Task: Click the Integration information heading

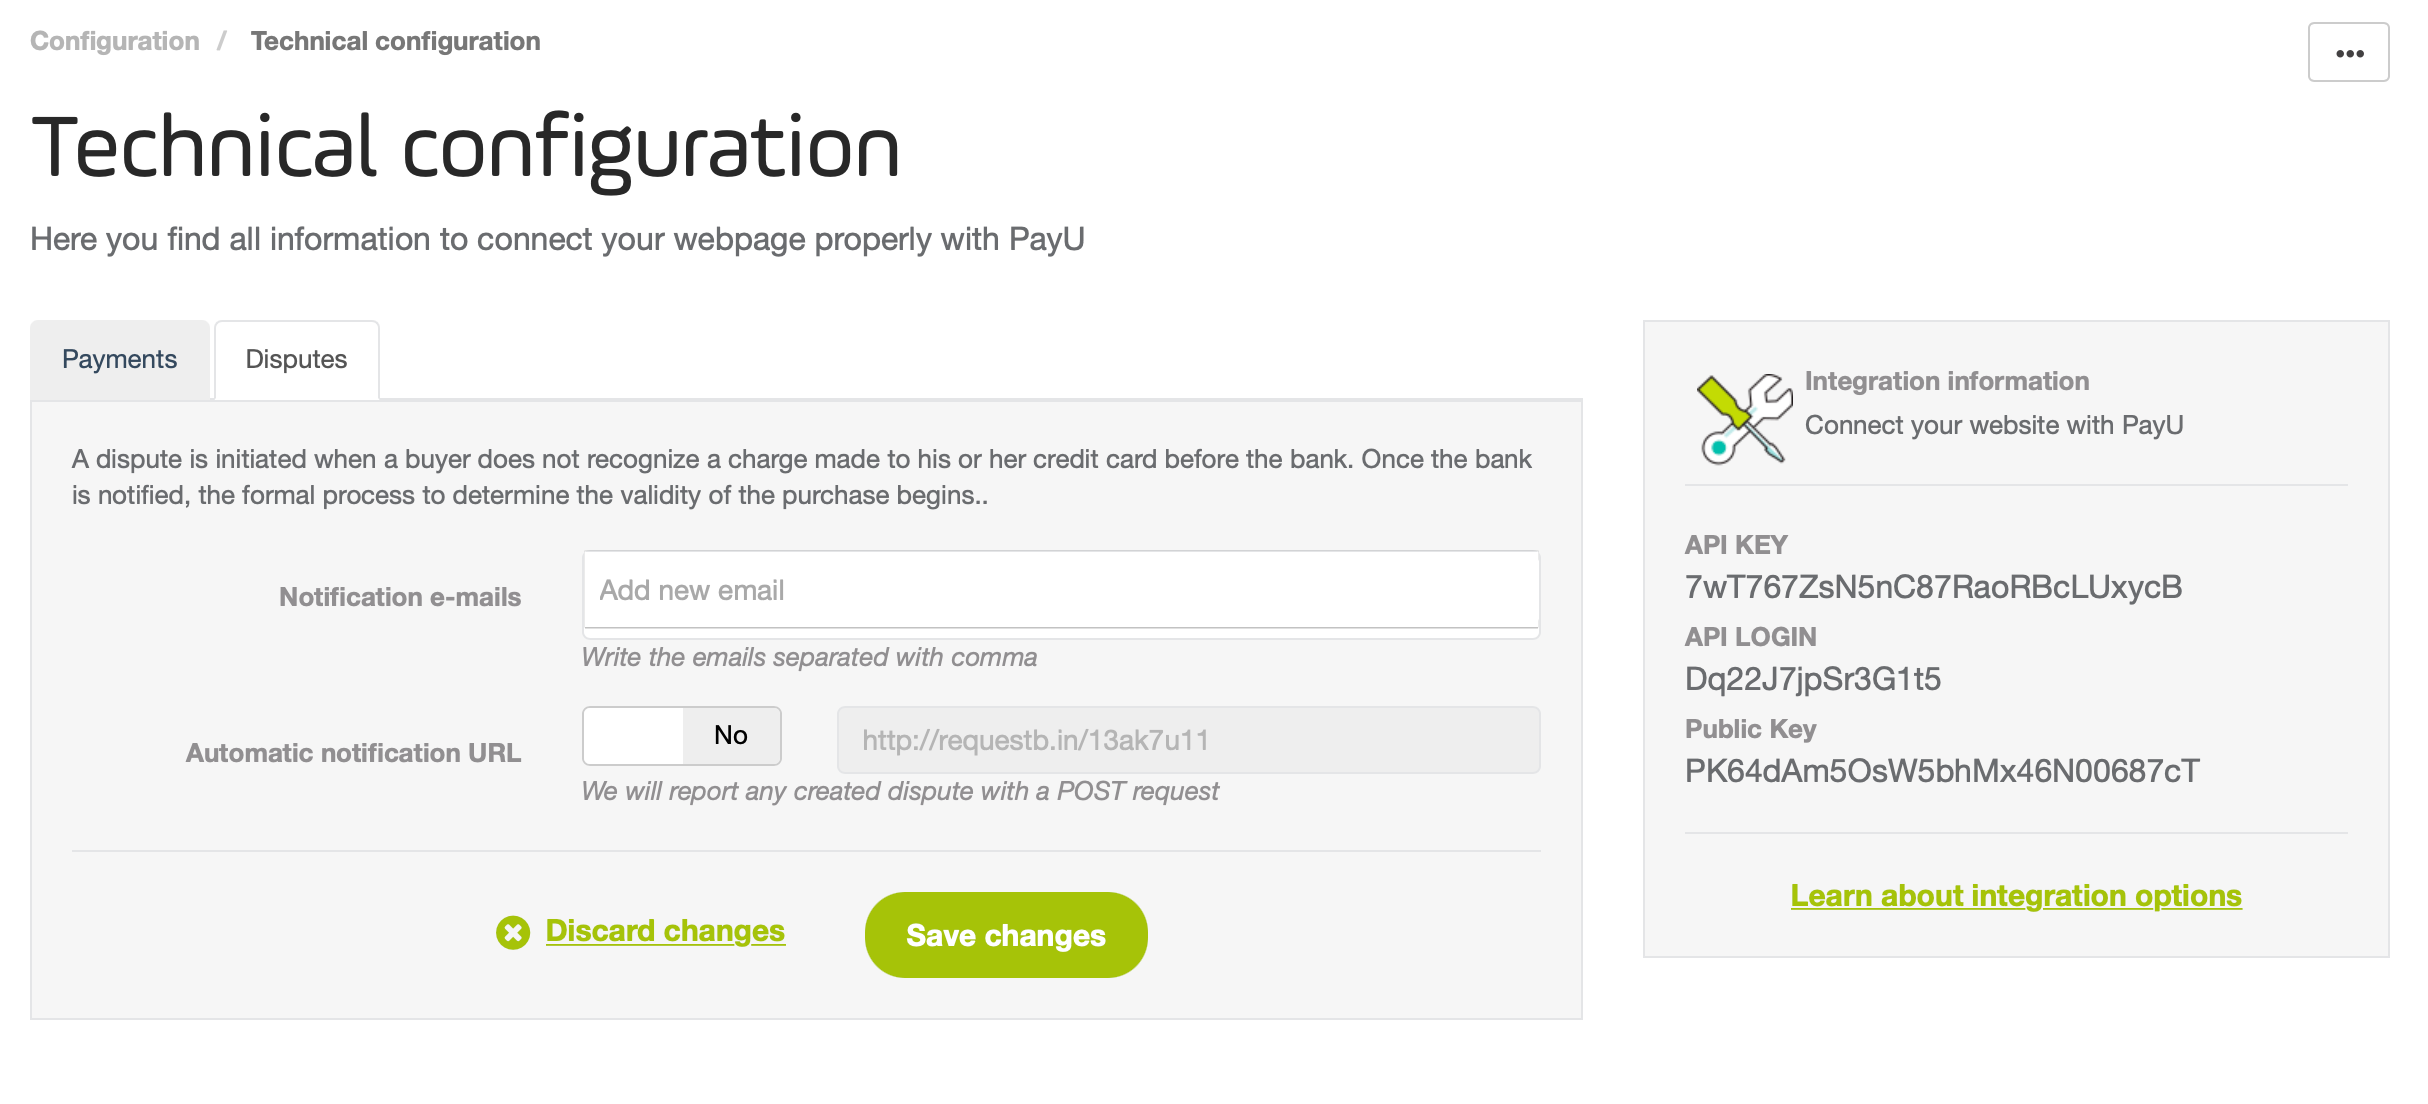Action: tap(1946, 381)
